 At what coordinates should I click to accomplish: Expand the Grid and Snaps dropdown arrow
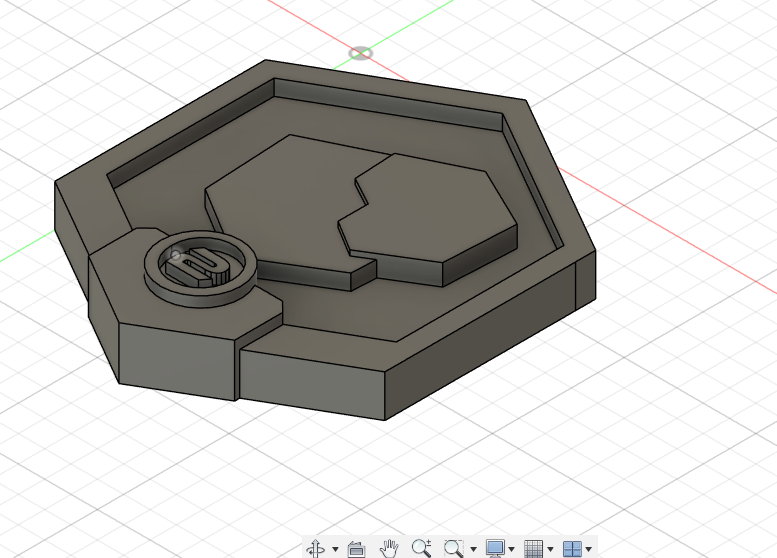click(550, 549)
